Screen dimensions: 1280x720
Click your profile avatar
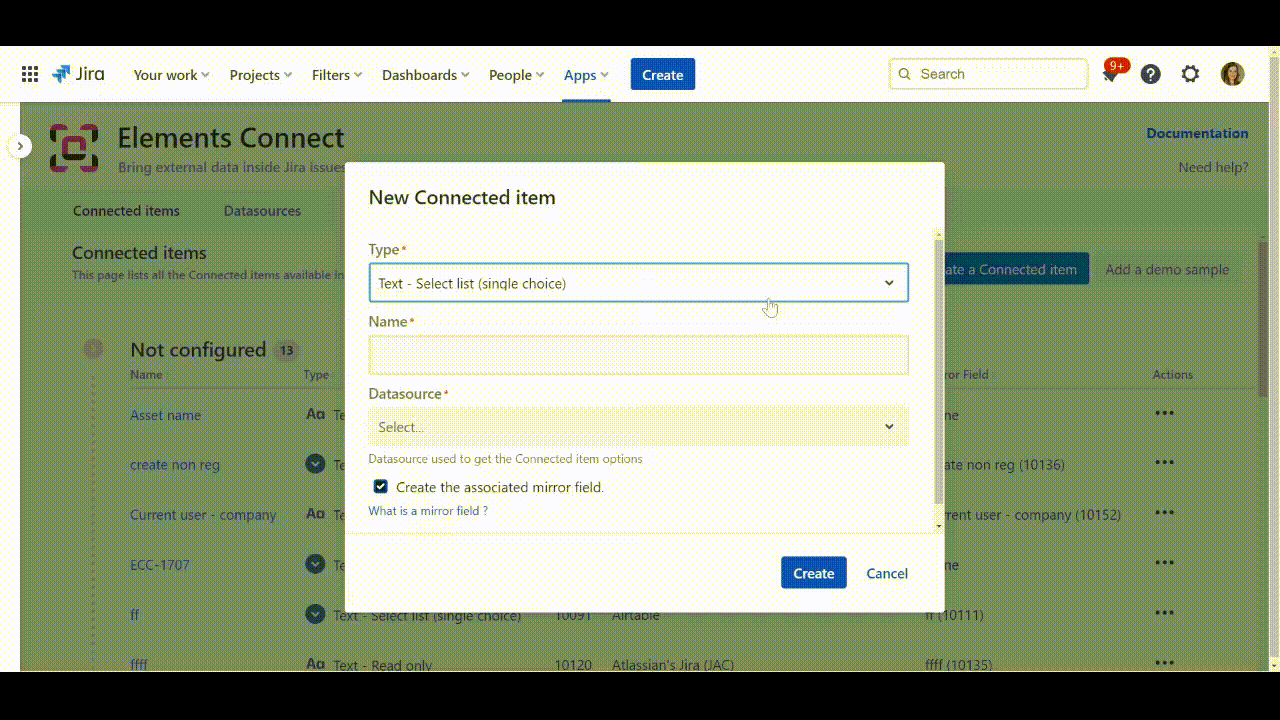click(x=1232, y=73)
